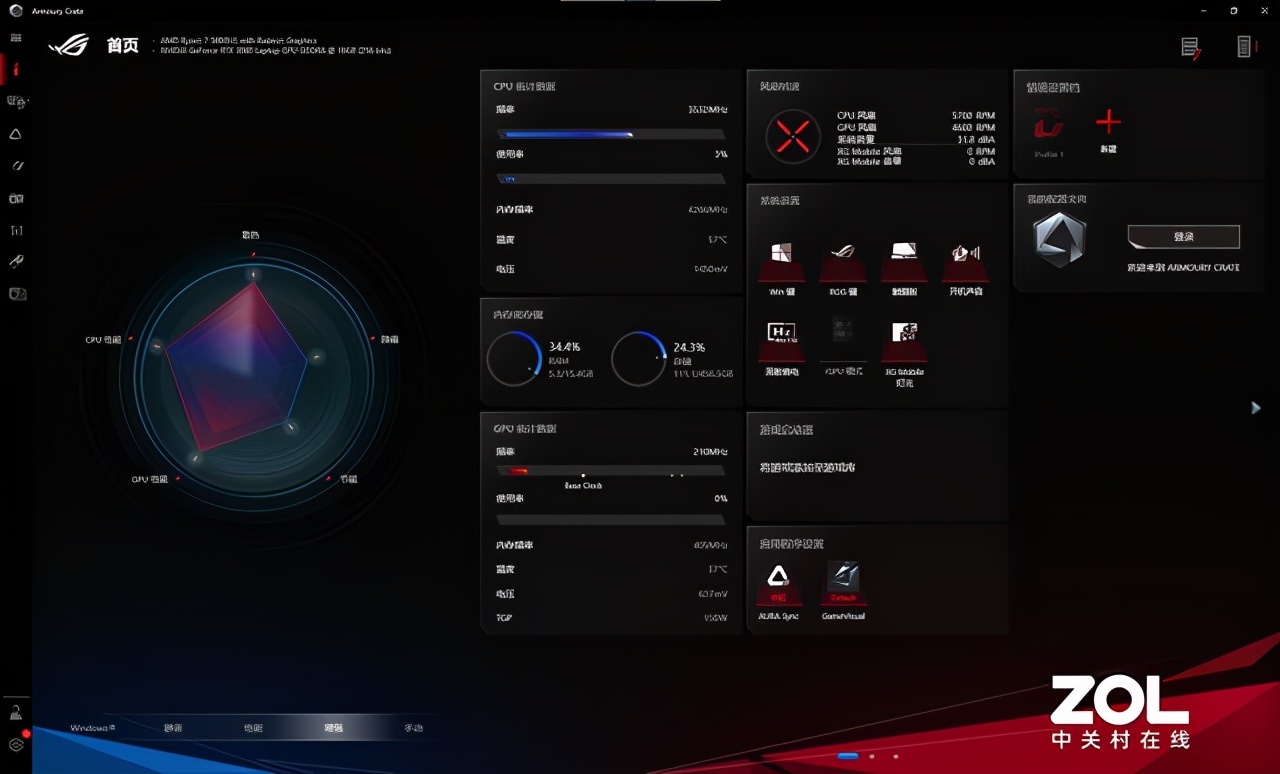1280x774 pixels.
Task: Go to next dashboard page with right arrow
Action: (x=1256, y=407)
